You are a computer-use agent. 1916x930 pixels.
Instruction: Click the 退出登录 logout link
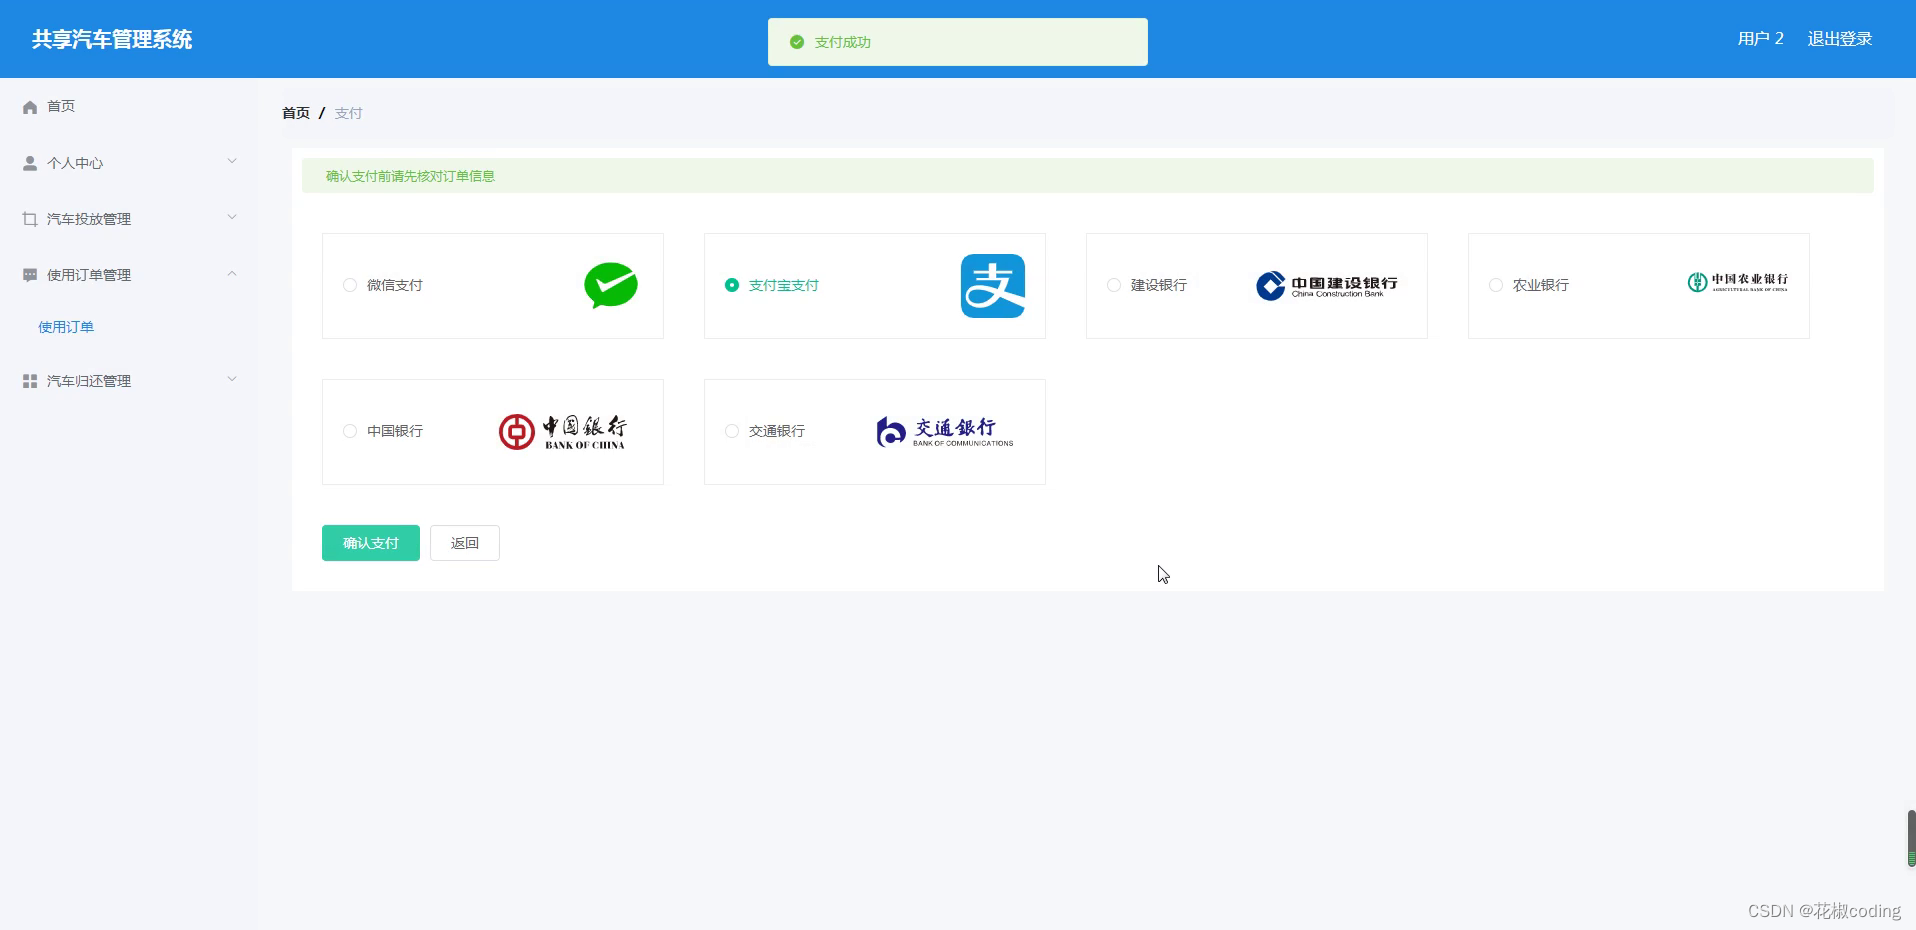1840,38
